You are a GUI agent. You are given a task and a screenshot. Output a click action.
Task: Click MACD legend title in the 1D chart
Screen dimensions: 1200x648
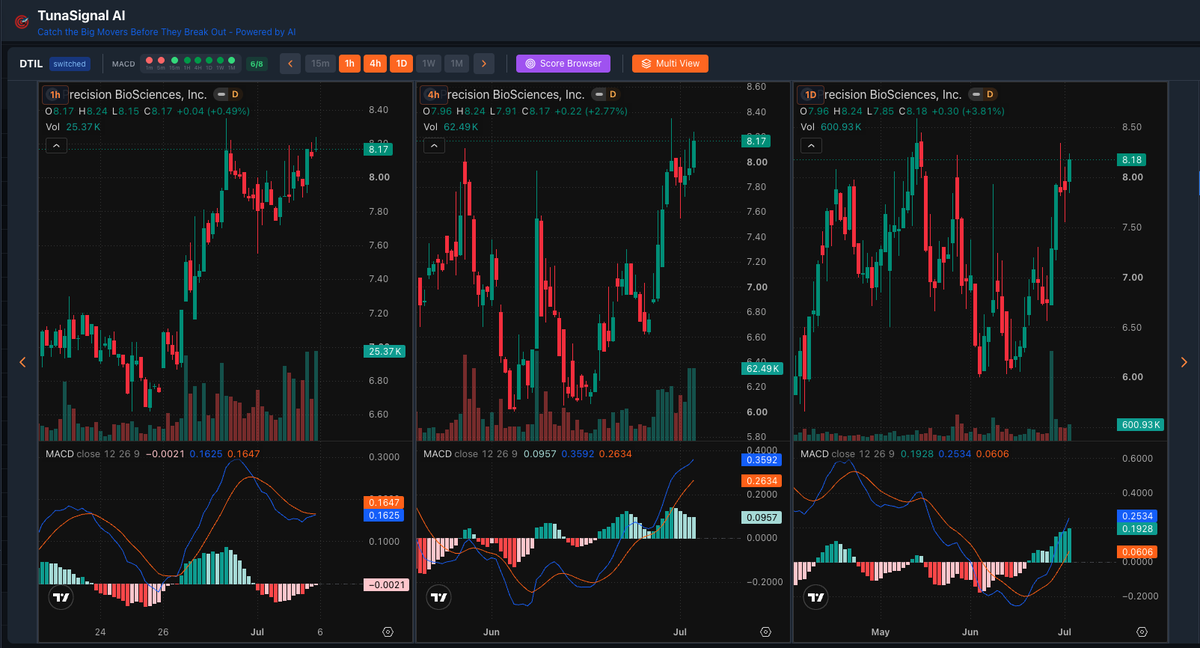click(816, 454)
